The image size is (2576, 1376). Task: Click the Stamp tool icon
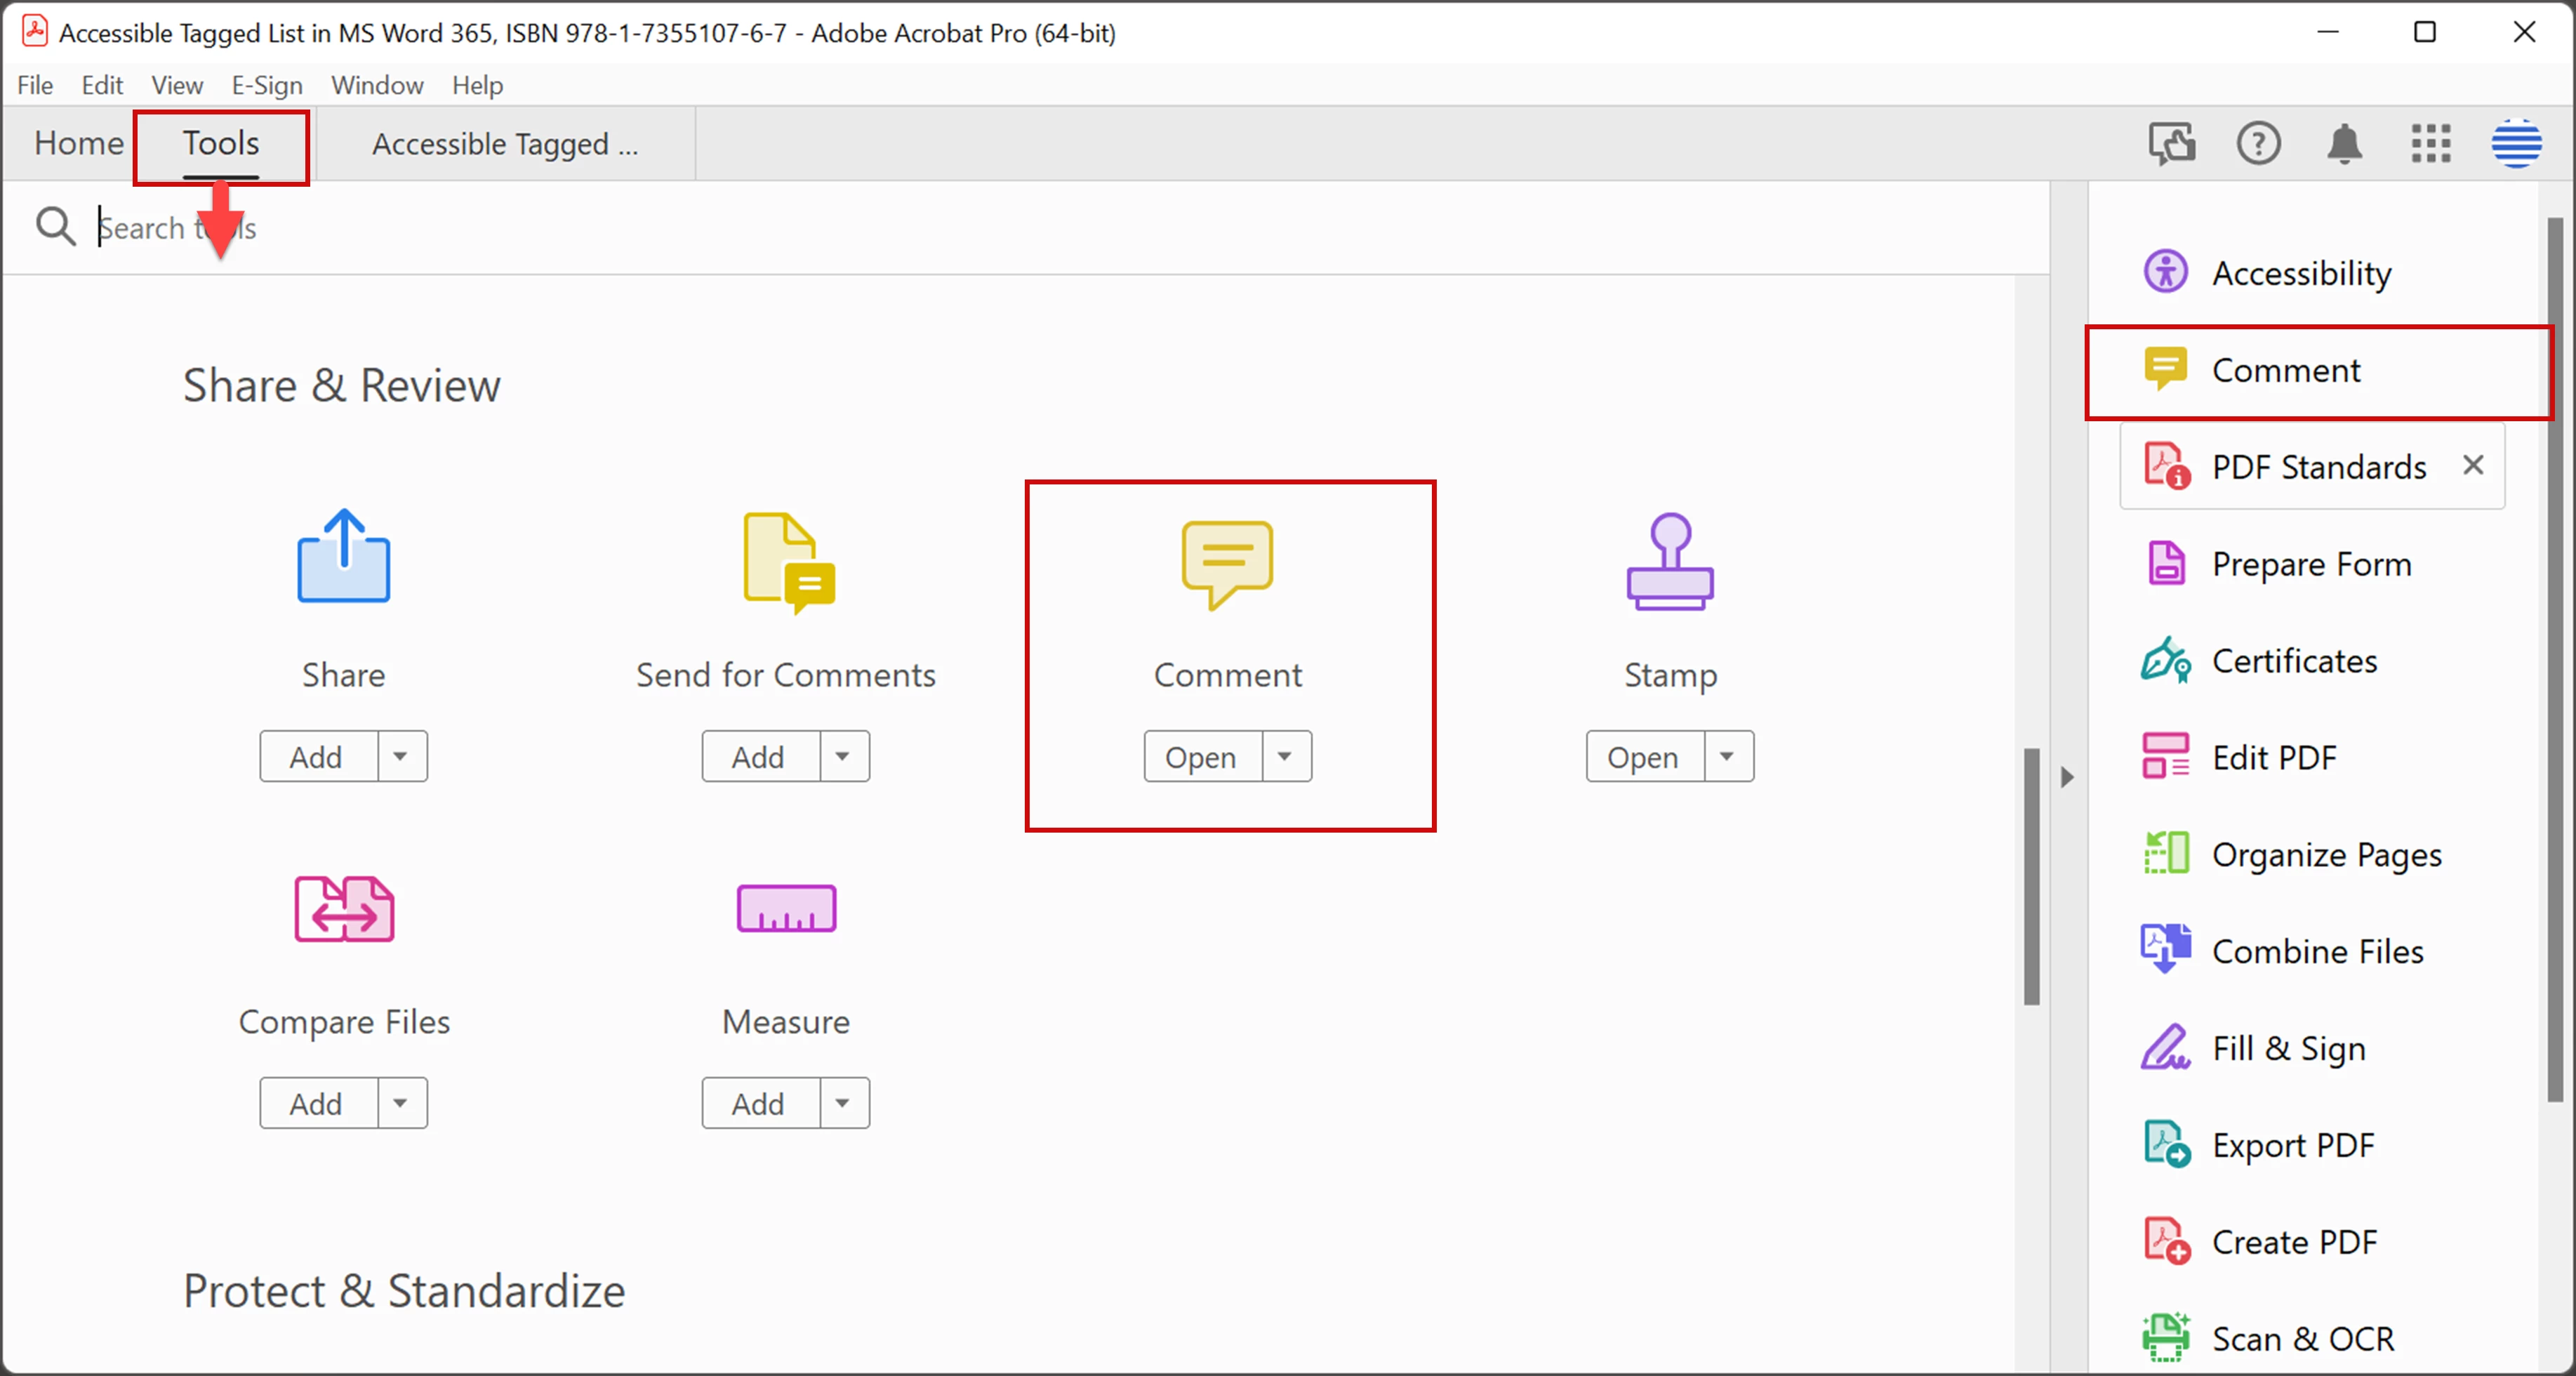[1669, 562]
